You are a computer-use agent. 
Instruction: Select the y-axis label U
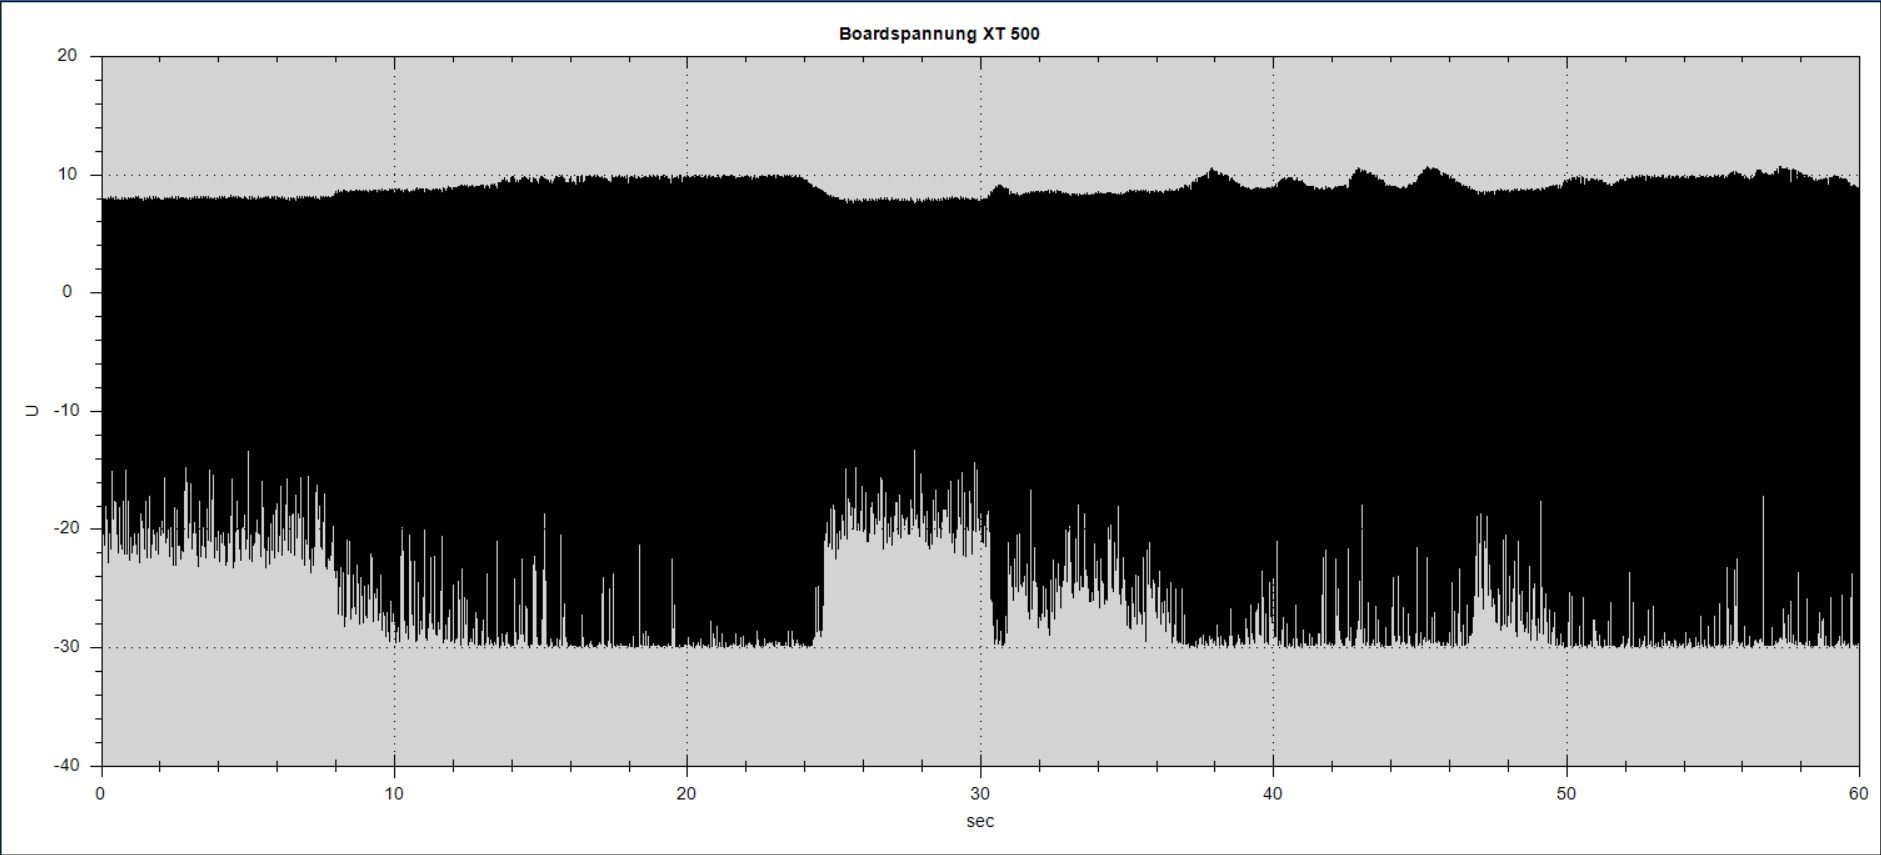click(33, 411)
